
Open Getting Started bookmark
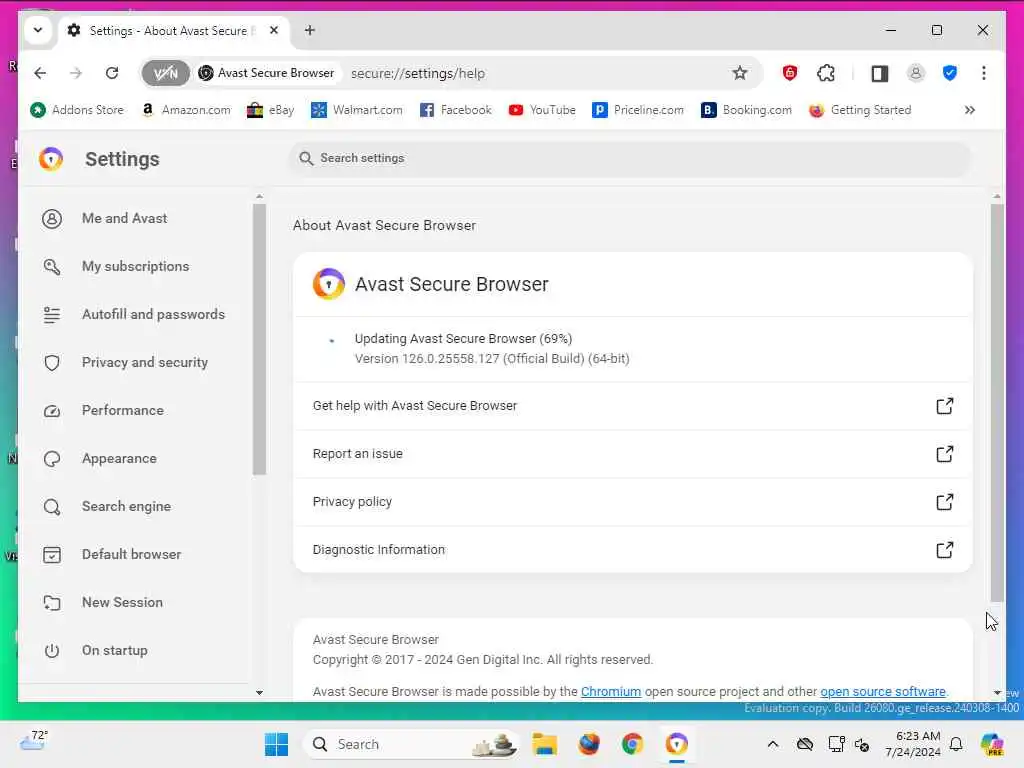tap(859, 110)
